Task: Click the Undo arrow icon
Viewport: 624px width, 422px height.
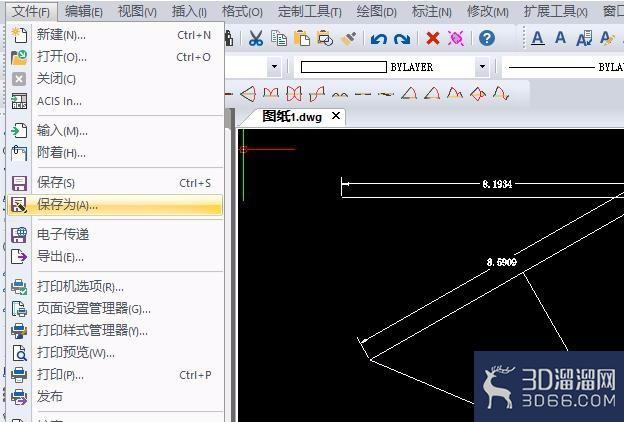Action: pyautogui.click(x=378, y=39)
